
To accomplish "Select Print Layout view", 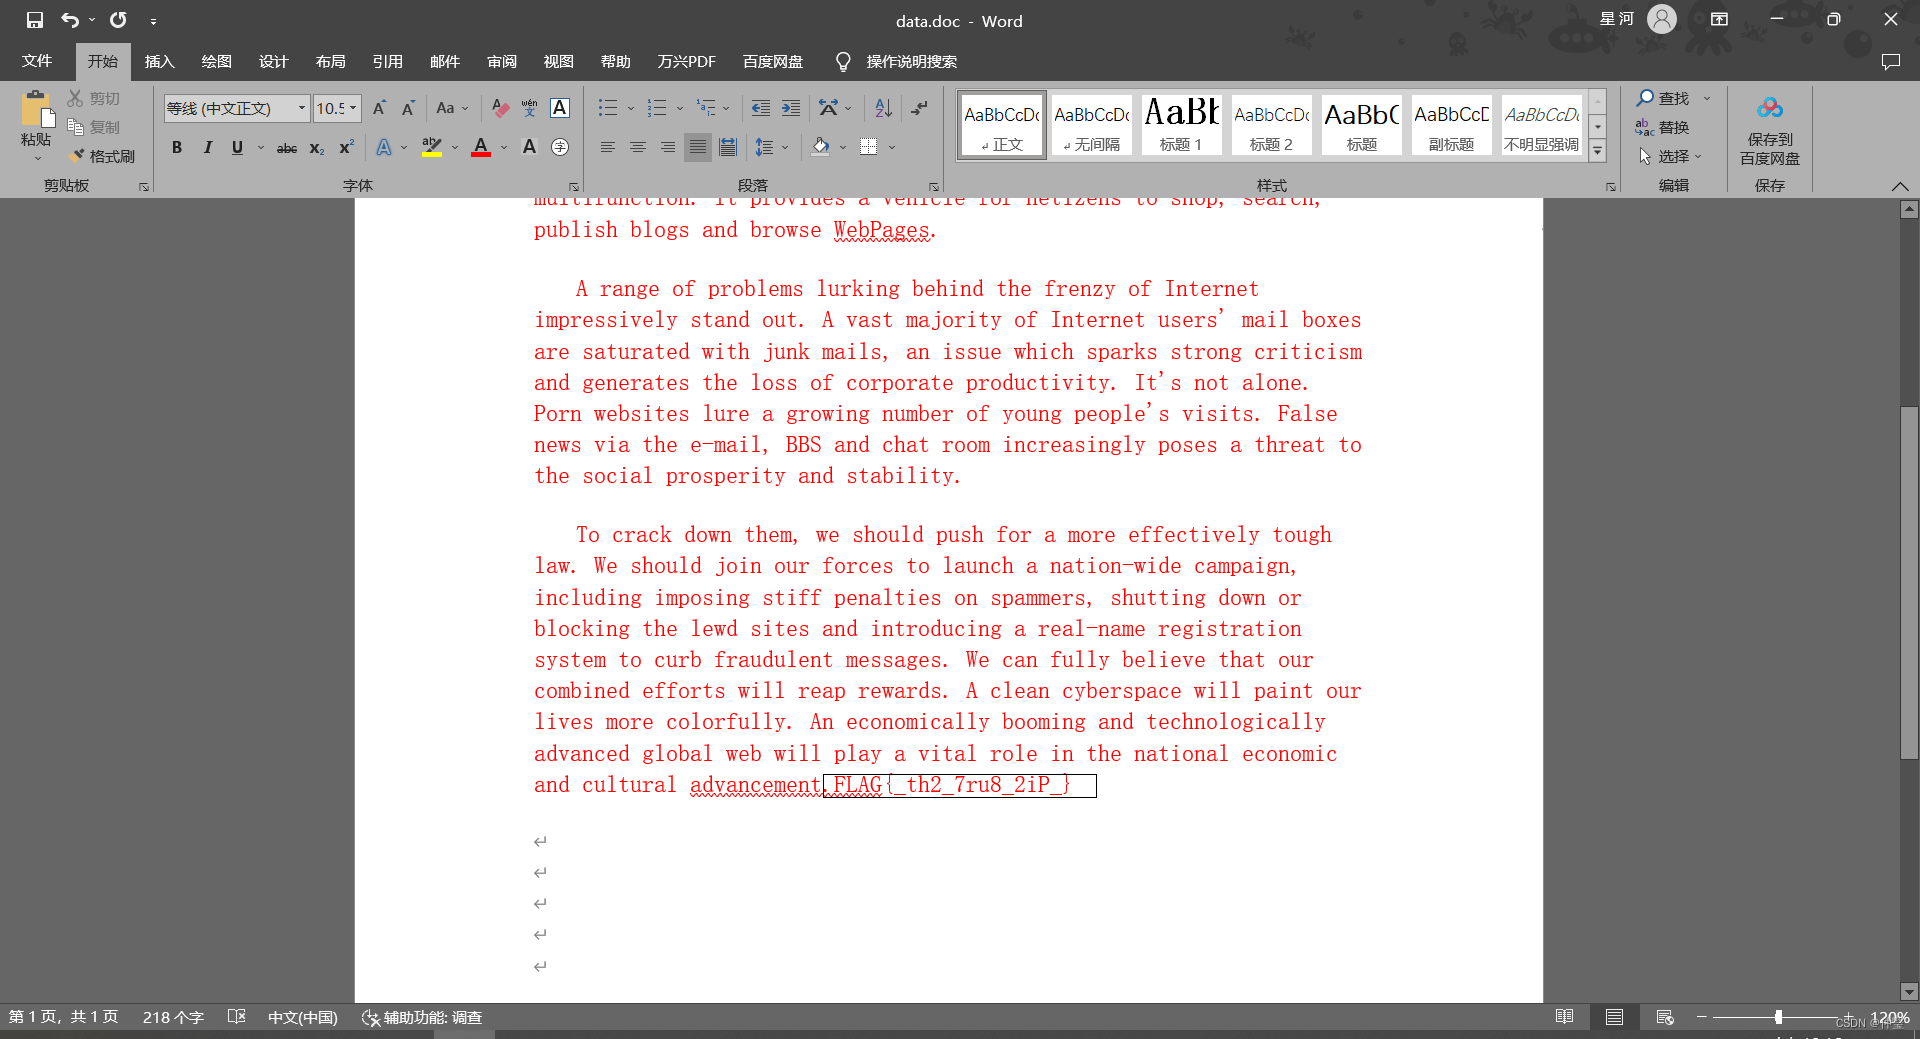I will 1614,1017.
